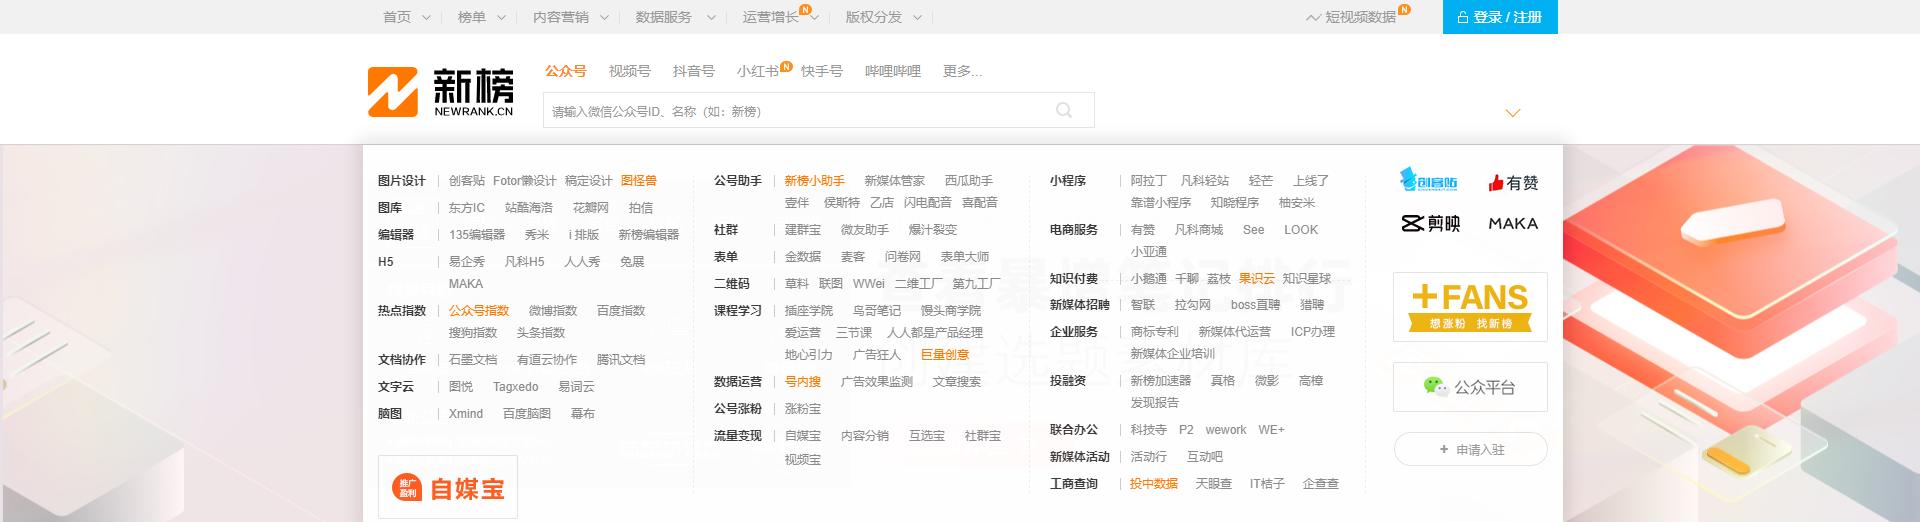The width and height of the screenshot is (1920, 522).
Task: Open the 企查查 link
Action: (x=1321, y=484)
